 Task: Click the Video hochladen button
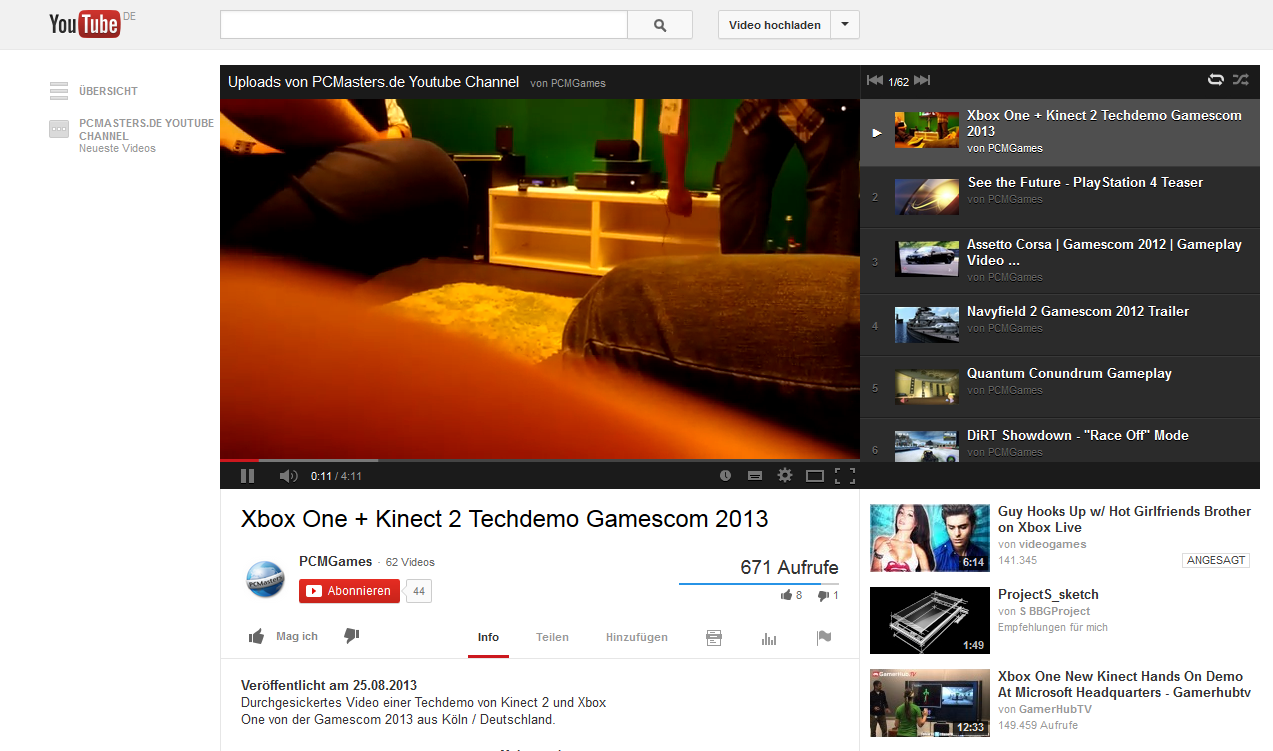[775, 25]
